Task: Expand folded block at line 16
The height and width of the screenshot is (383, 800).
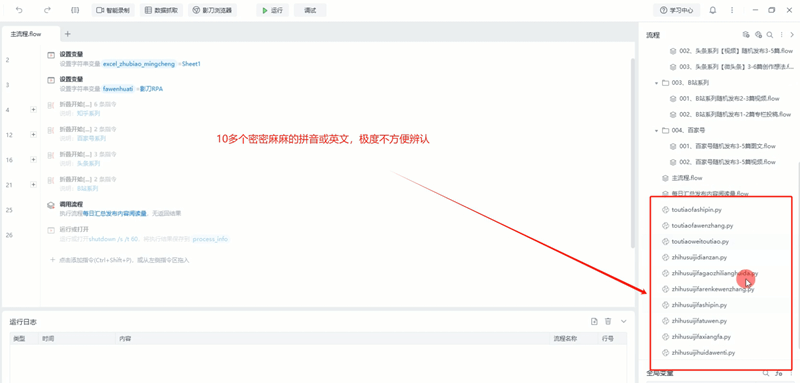Action: click(33, 160)
